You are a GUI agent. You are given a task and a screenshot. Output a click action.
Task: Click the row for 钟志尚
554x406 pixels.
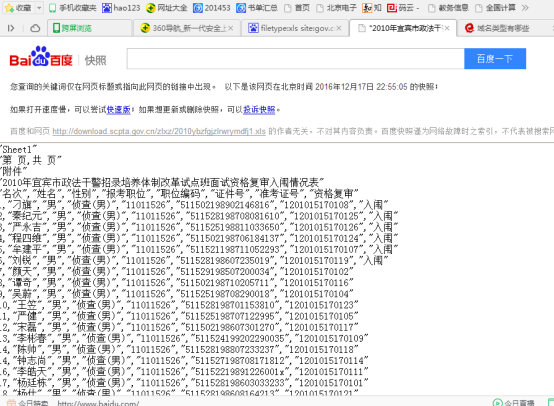184,360
